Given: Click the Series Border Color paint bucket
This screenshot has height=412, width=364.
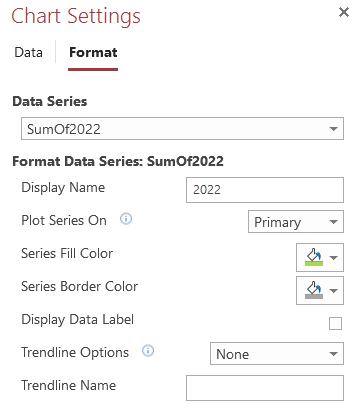Looking at the screenshot, I should 314,290.
